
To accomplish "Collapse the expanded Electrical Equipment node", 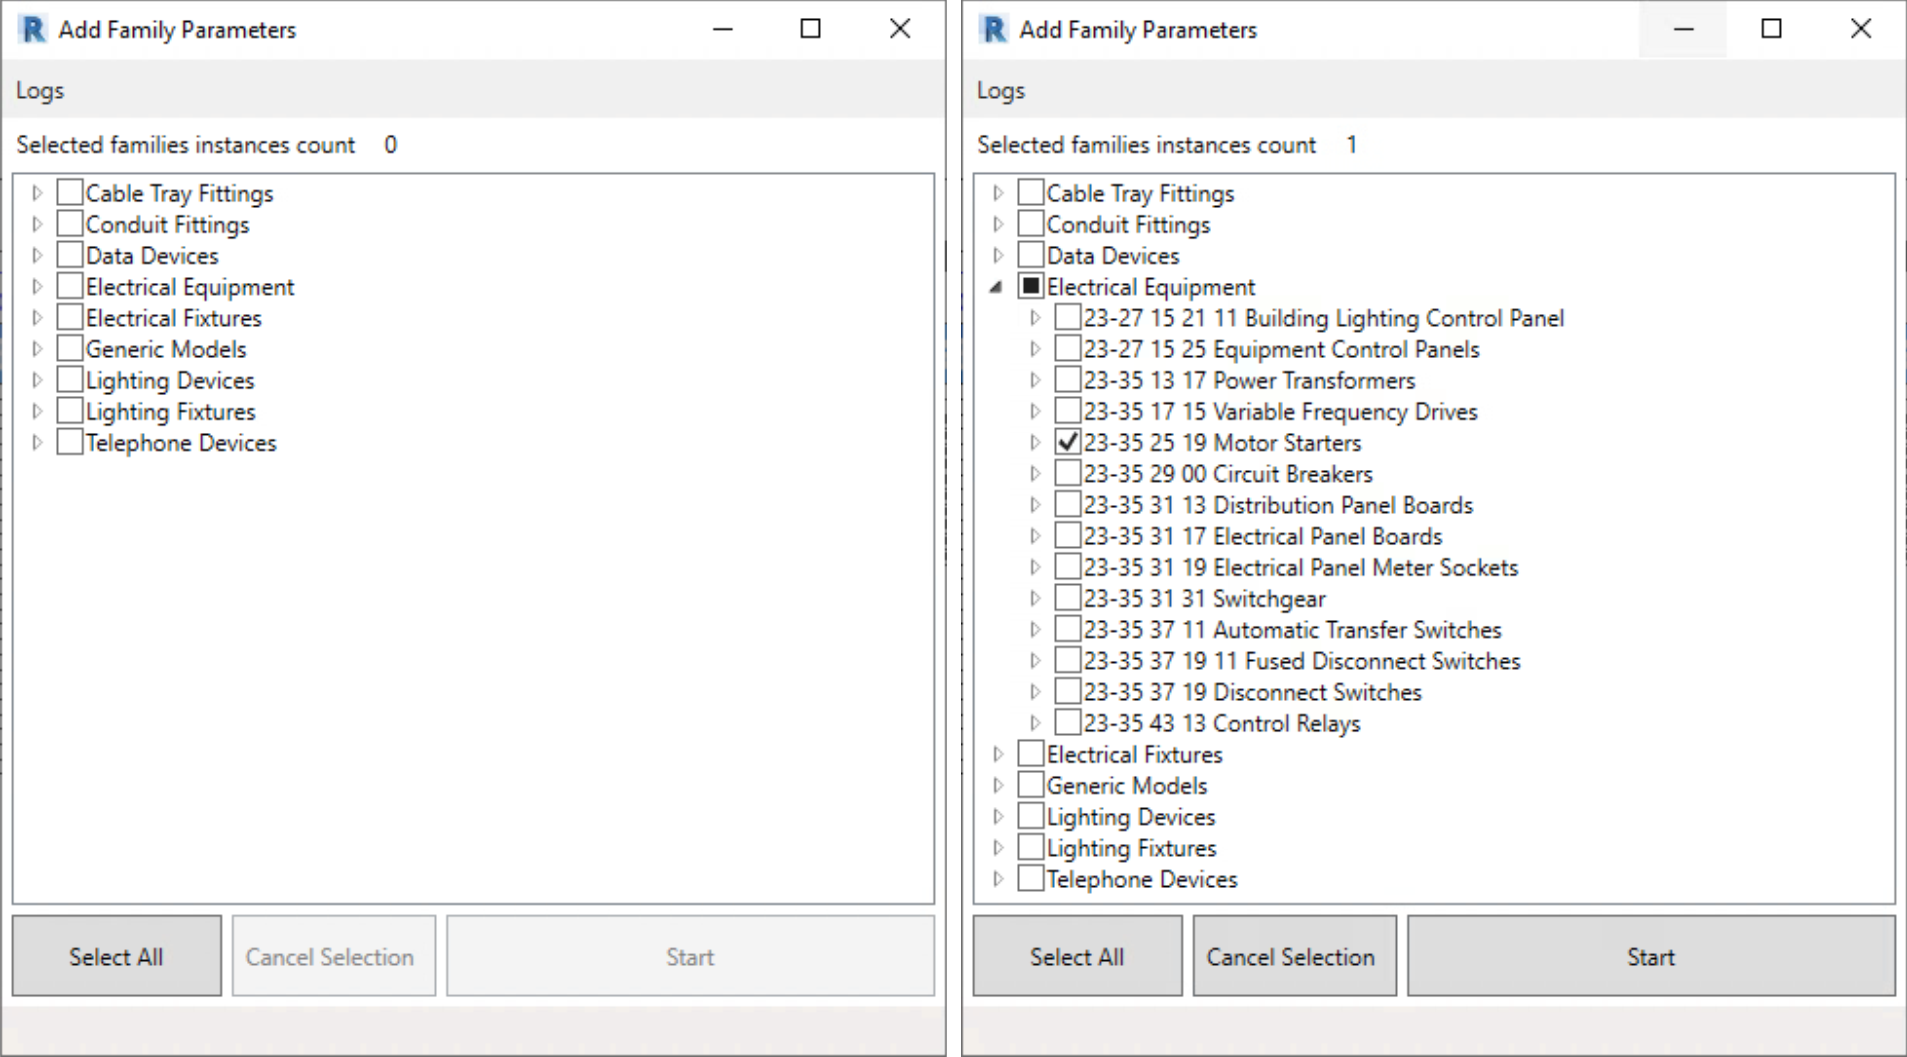I will click(996, 287).
